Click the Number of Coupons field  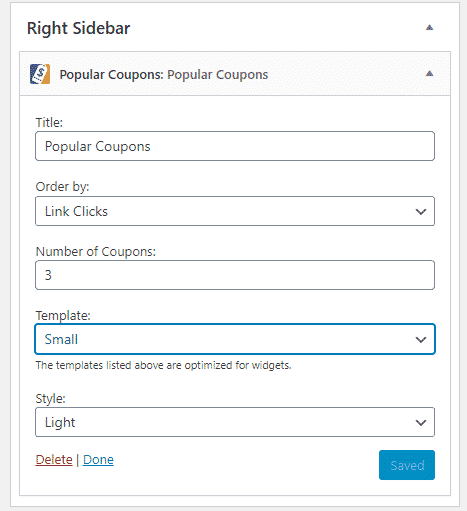point(235,275)
